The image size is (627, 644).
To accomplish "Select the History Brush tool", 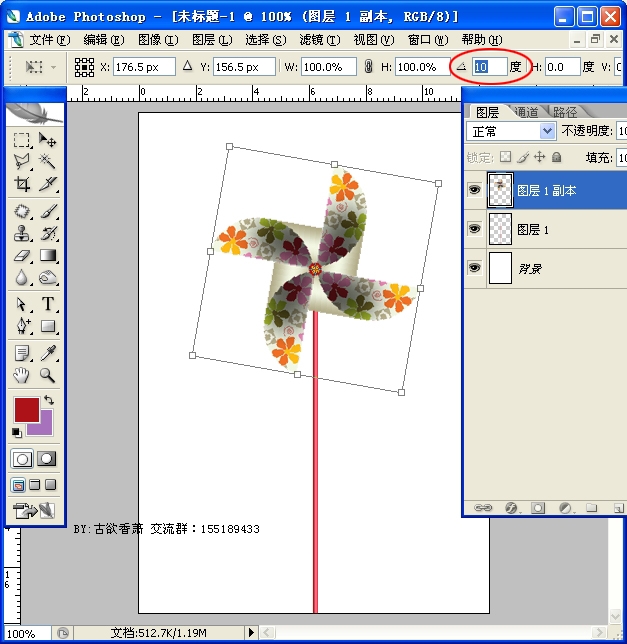I will (x=48, y=233).
